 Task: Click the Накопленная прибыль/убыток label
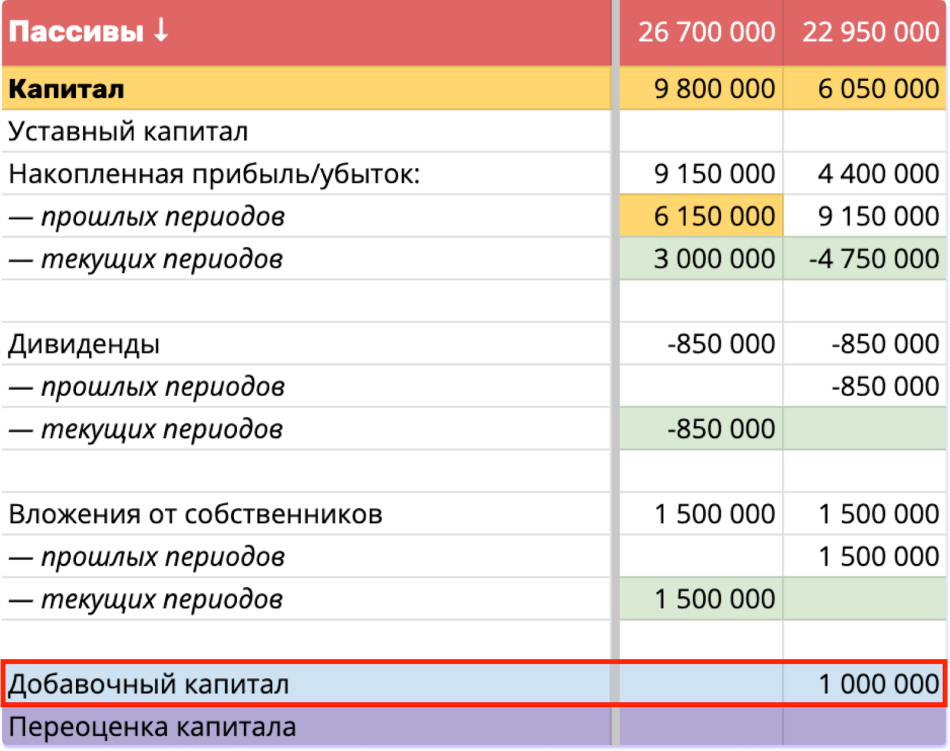pyautogui.click(x=215, y=174)
